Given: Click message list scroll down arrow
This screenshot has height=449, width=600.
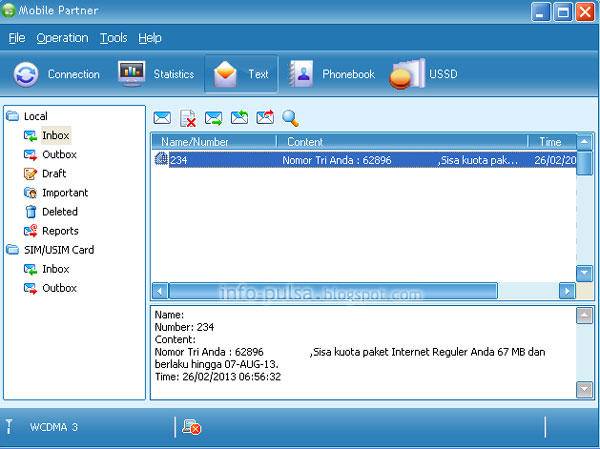Looking at the screenshot, I should point(584,273).
